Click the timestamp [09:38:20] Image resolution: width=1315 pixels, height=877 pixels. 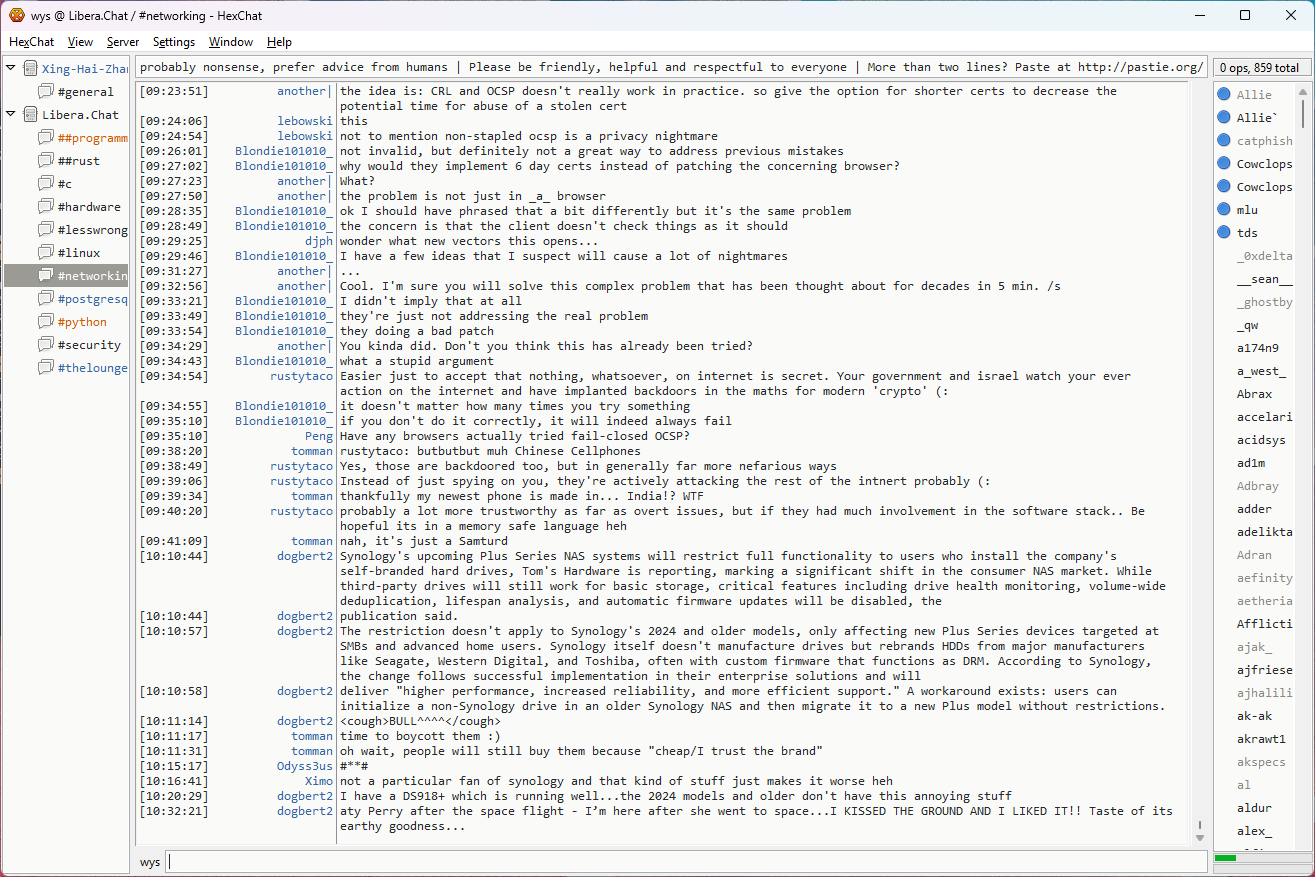pos(174,451)
